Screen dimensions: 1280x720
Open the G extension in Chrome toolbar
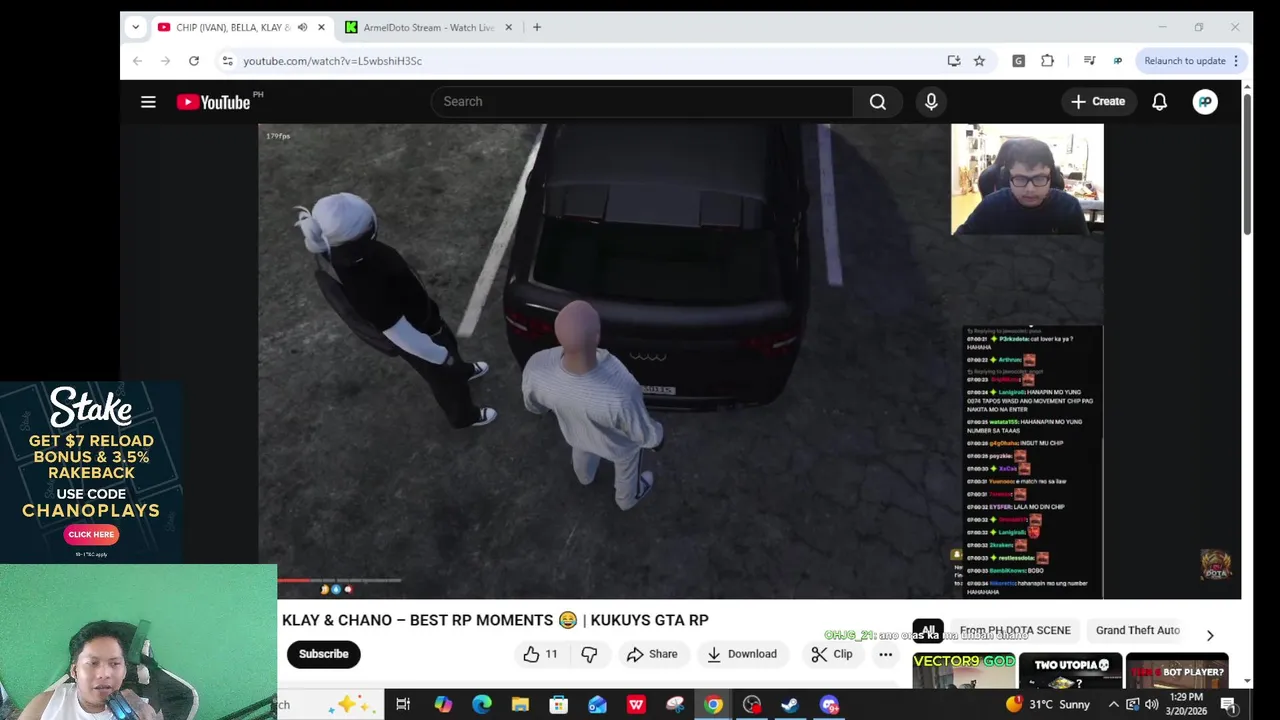point(1018,61)
